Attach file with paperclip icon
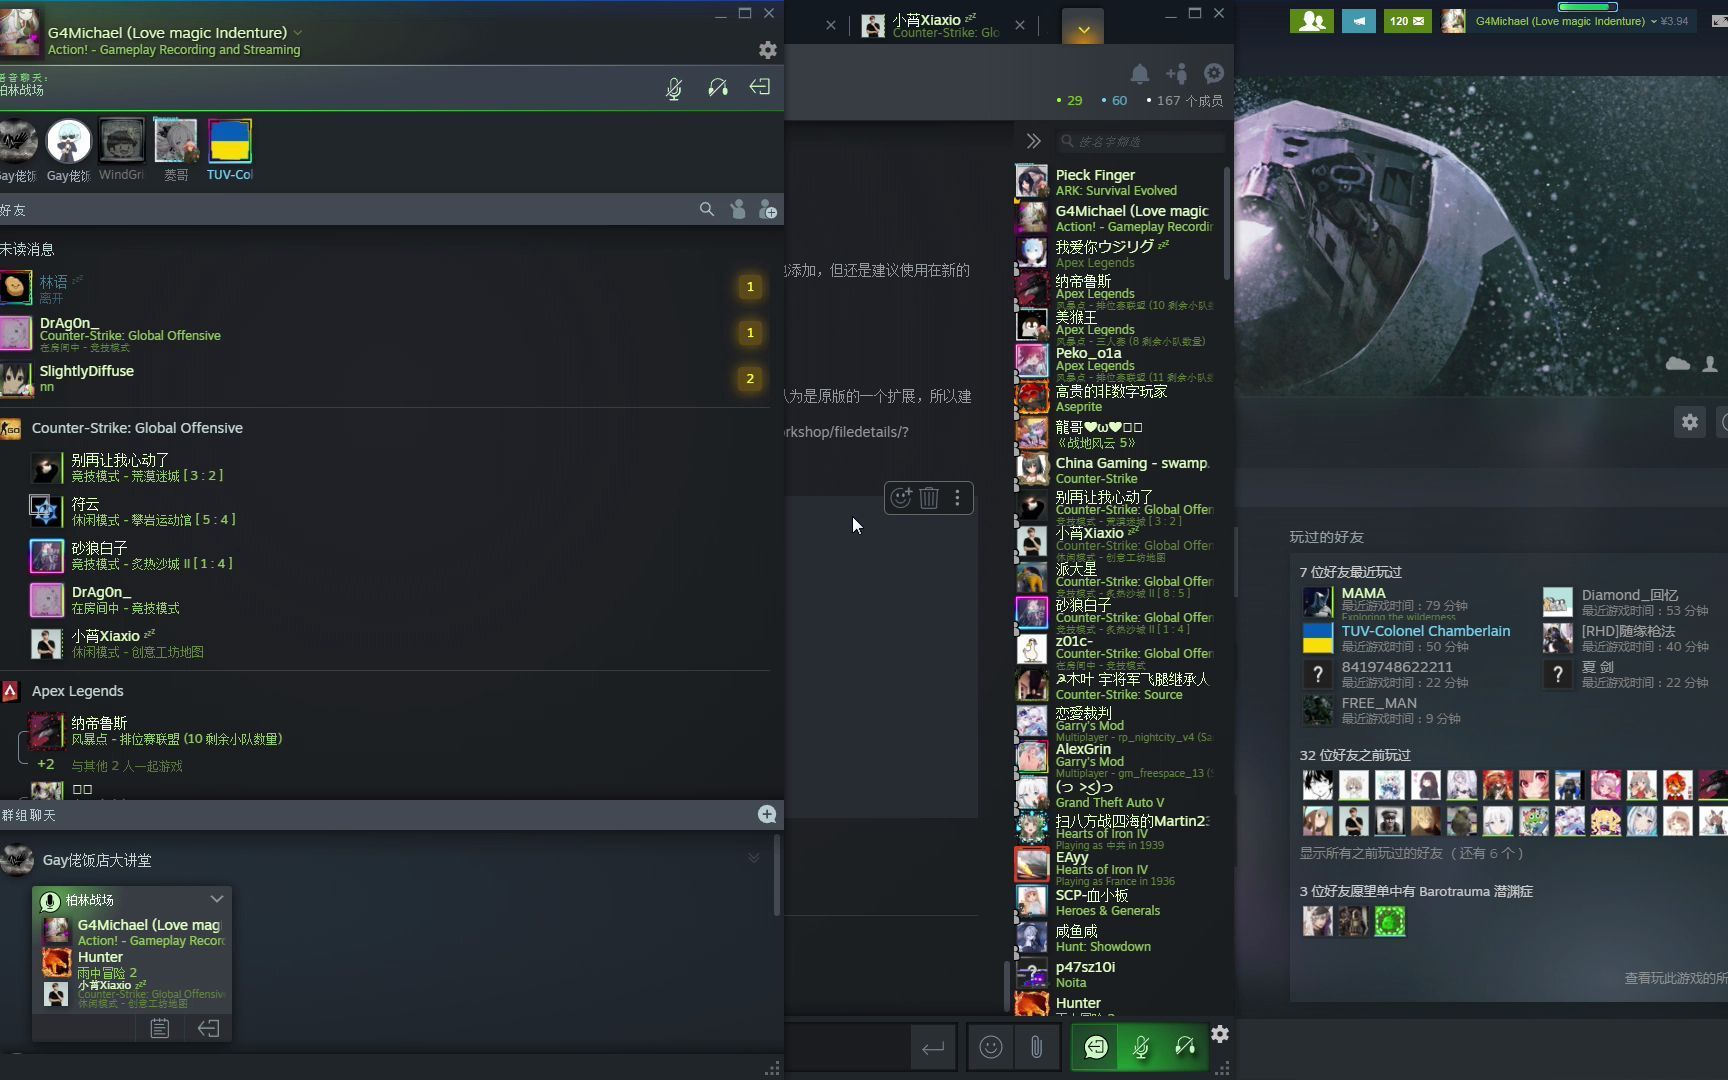 tap(1036, 1047)
